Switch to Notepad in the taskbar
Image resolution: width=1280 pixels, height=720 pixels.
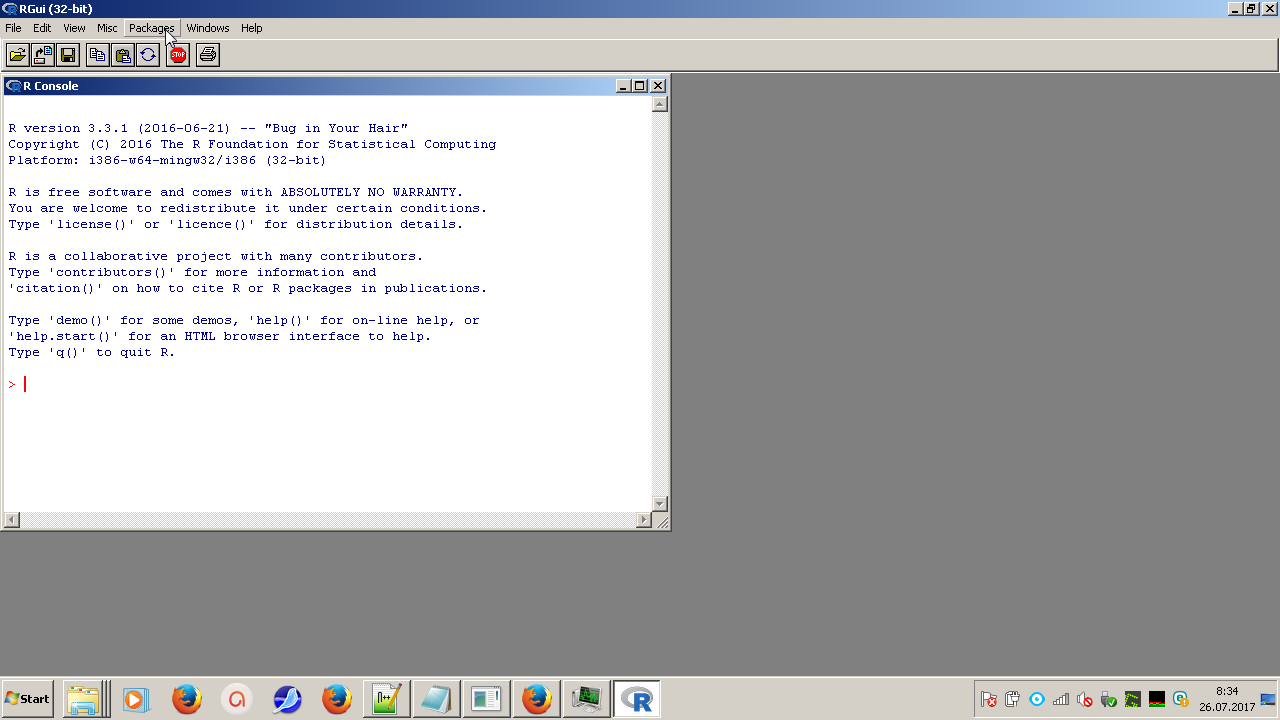click(437, 699)
